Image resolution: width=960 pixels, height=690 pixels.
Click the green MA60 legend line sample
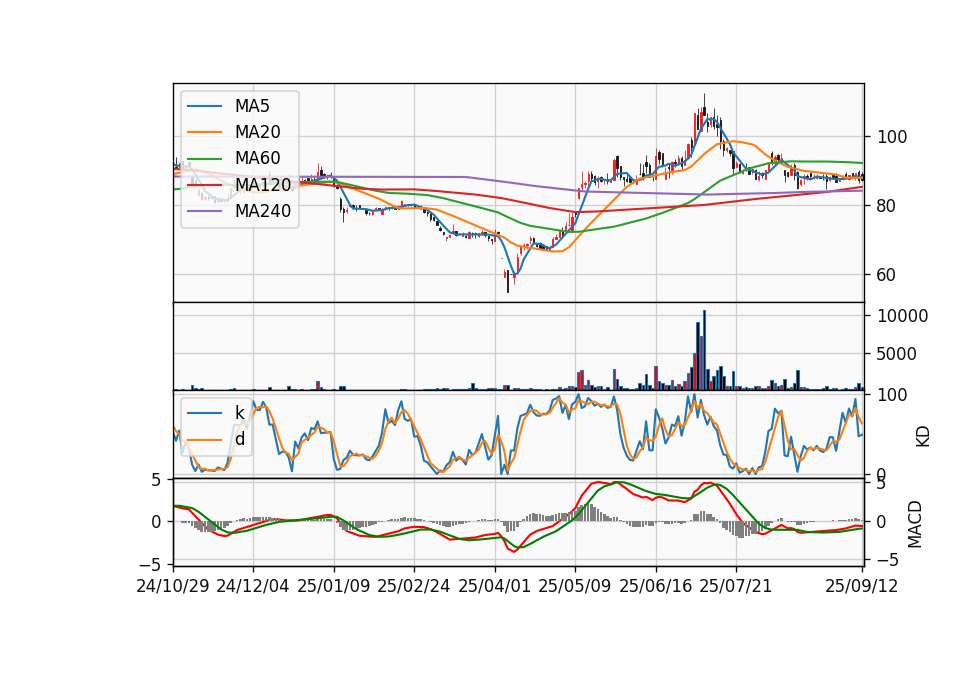click(204, 159)
